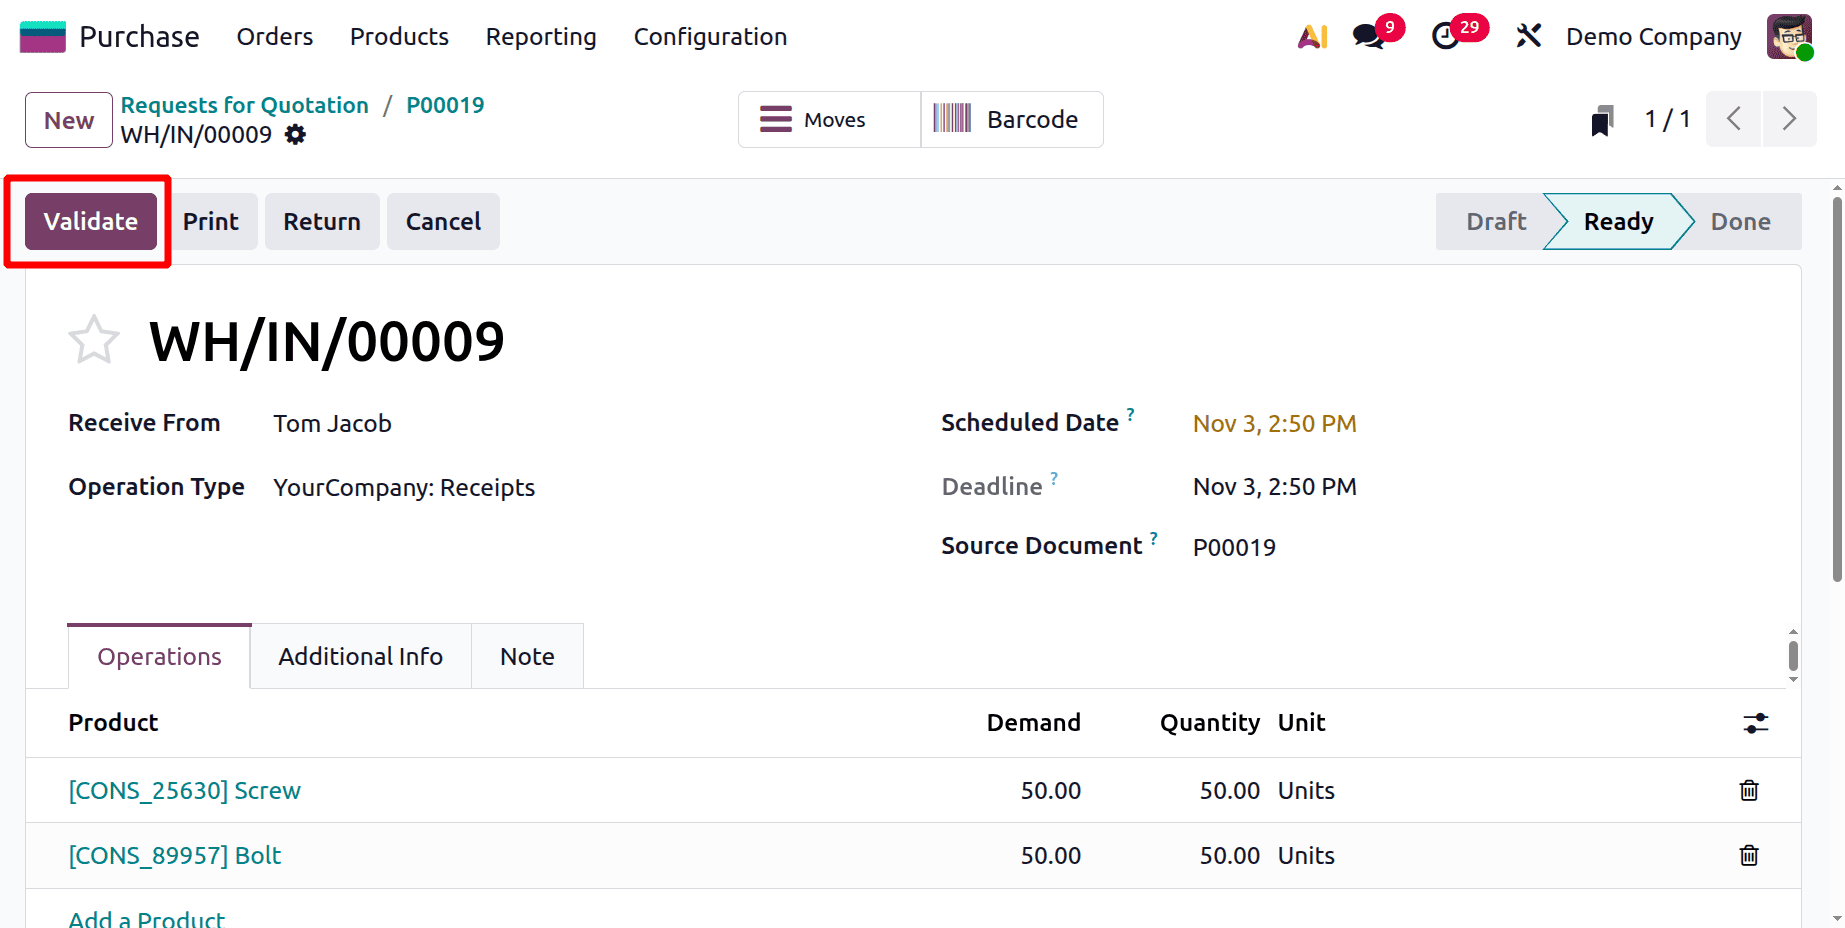Image resolution: width=1845 pixels, height=928 pixels.
Task: Open the AI assistant
Action: [x=1311, y=36]
